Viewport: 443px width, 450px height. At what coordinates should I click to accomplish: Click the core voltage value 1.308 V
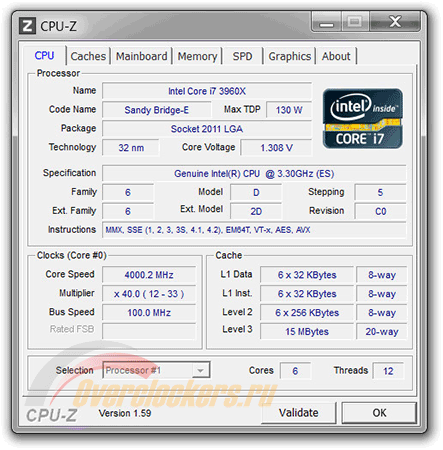coord(276,148)
